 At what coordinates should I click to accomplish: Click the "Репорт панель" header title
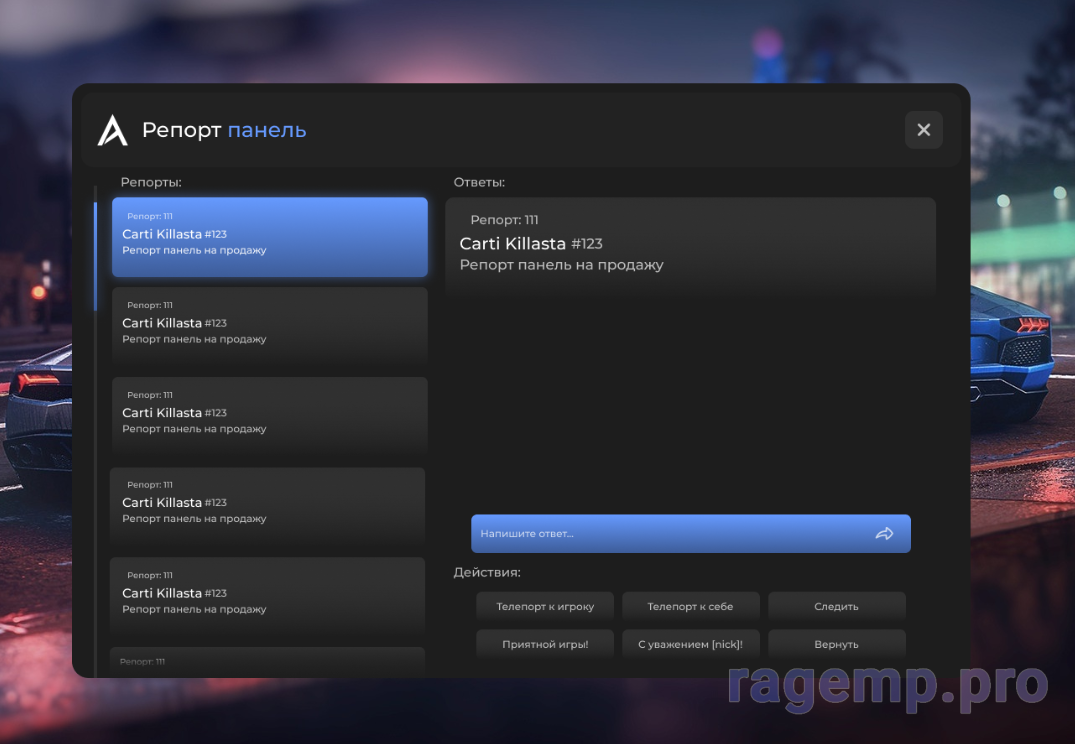point(224,130)
